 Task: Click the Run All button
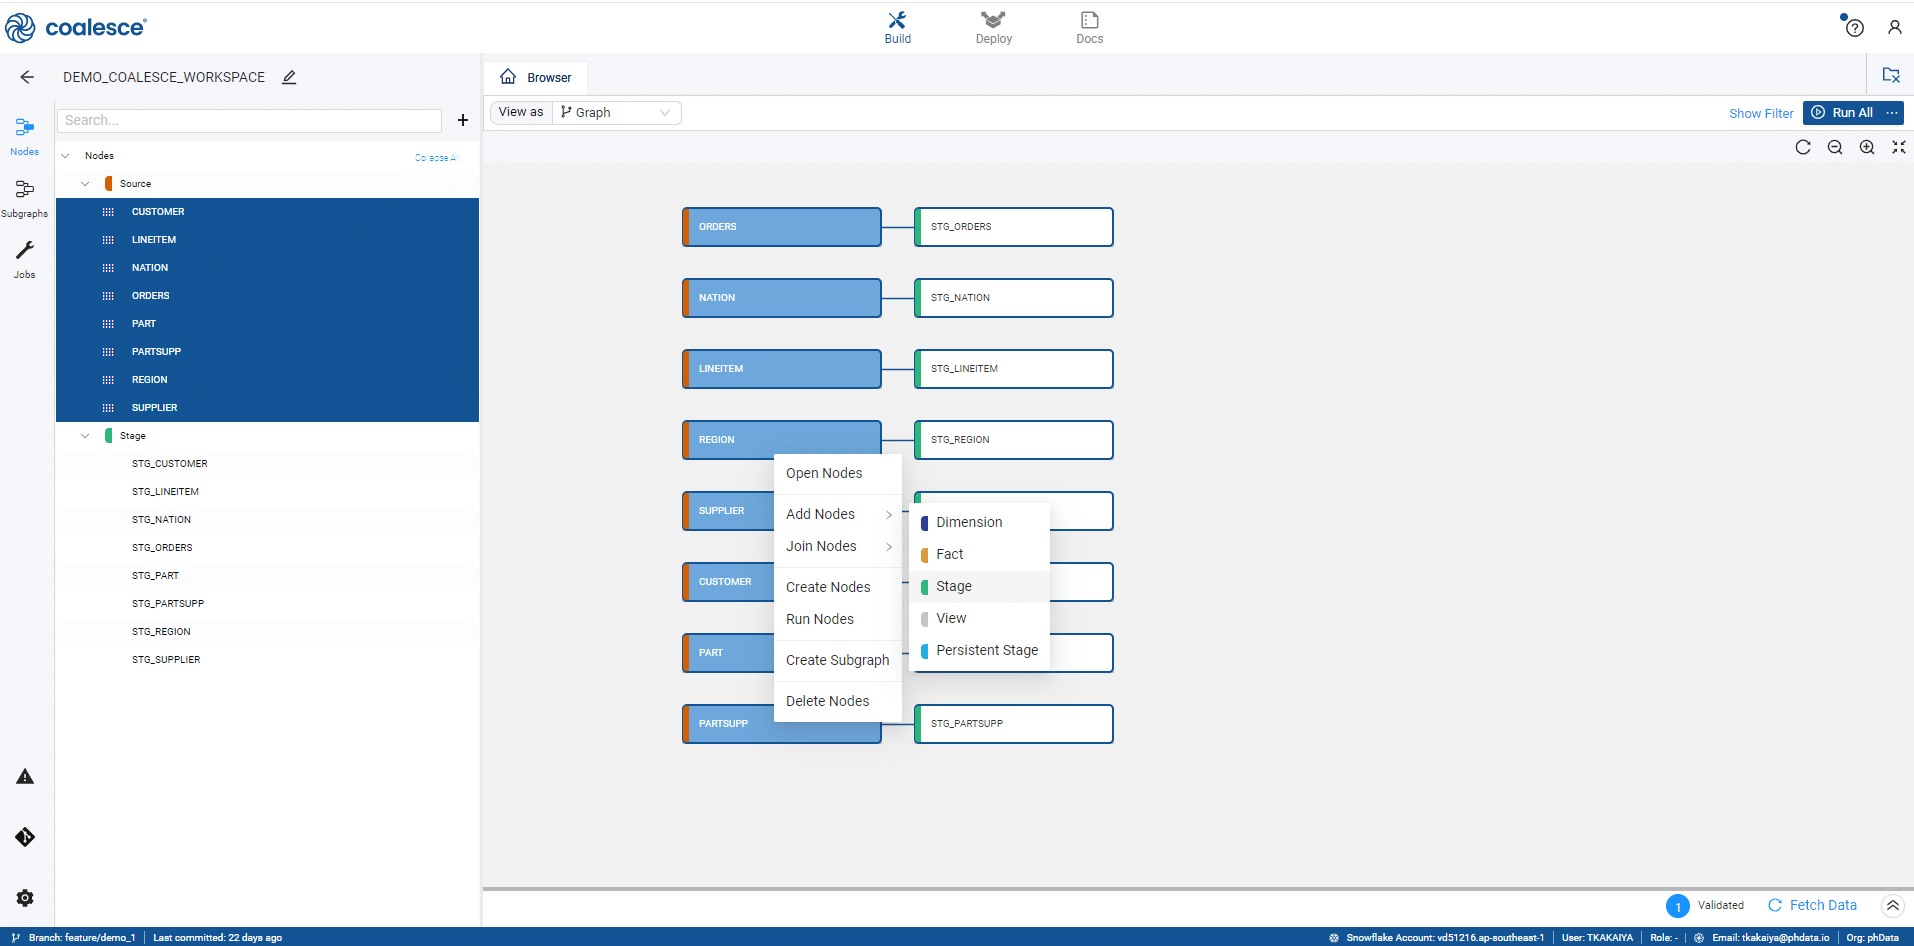(1842, 113)
